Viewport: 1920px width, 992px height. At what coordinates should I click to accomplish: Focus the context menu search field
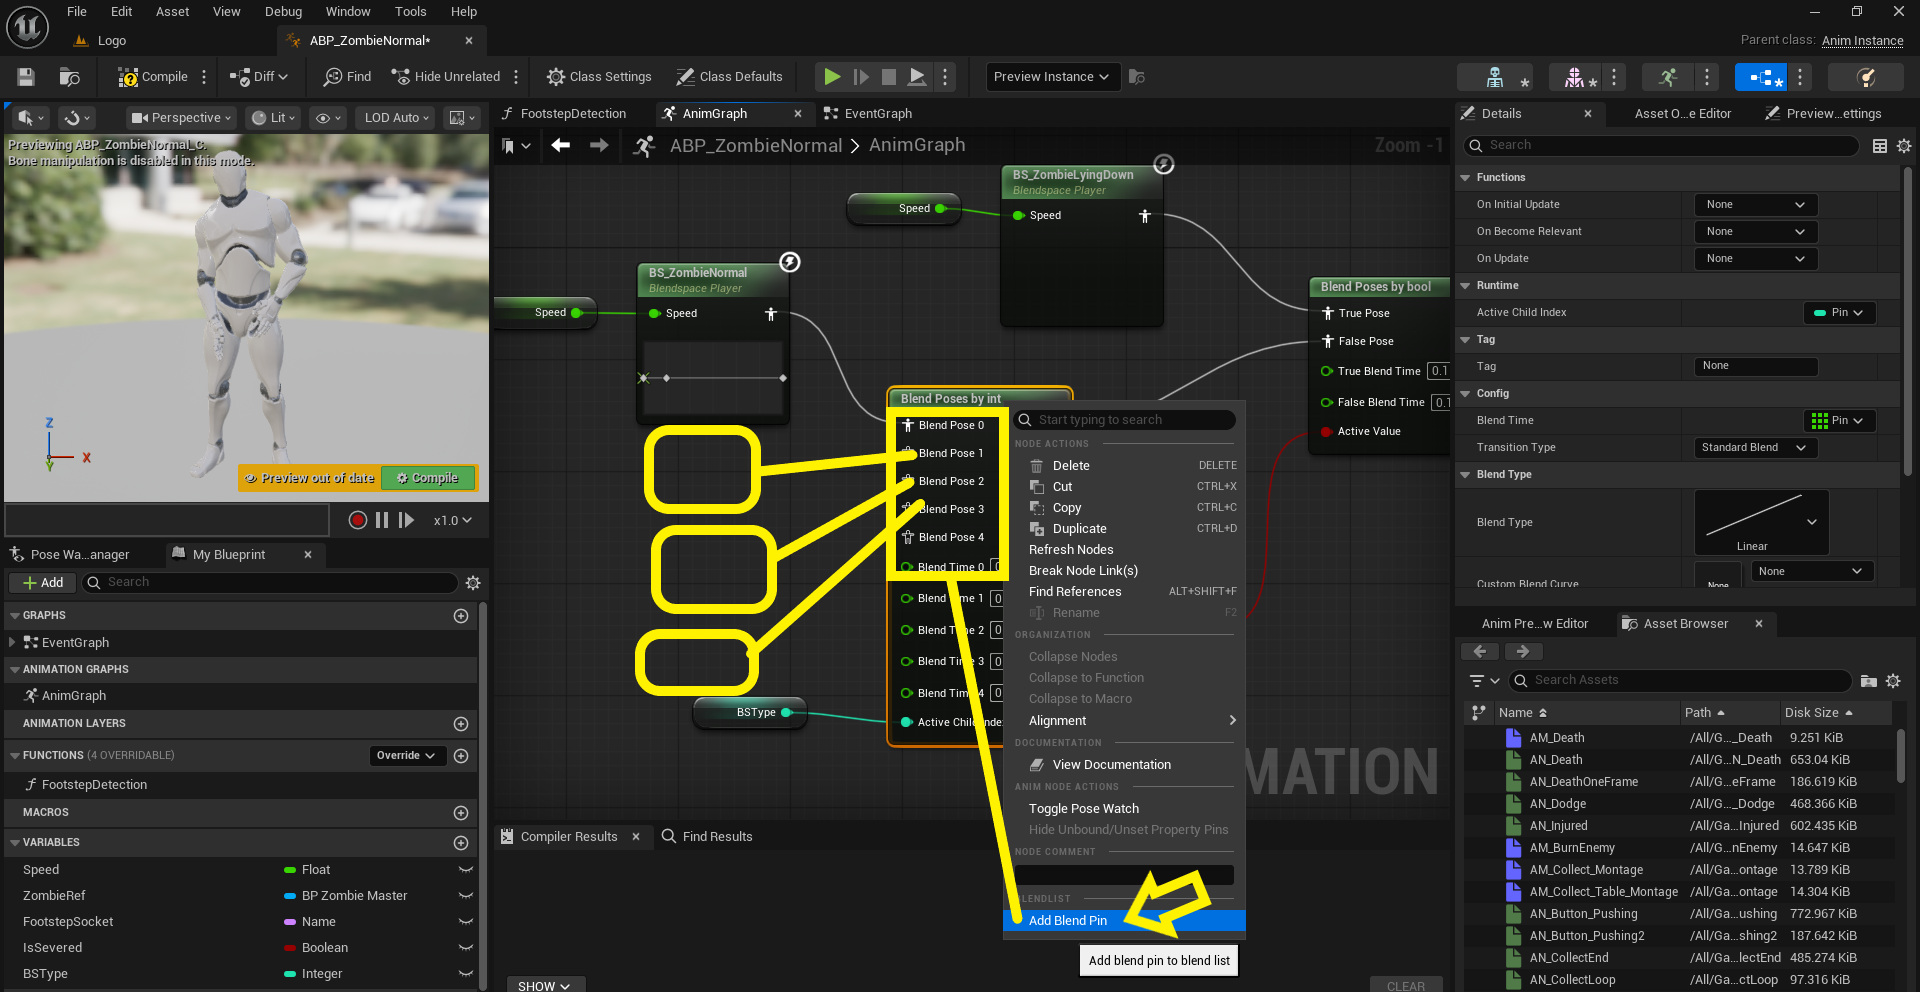(x=1124, y=420)
